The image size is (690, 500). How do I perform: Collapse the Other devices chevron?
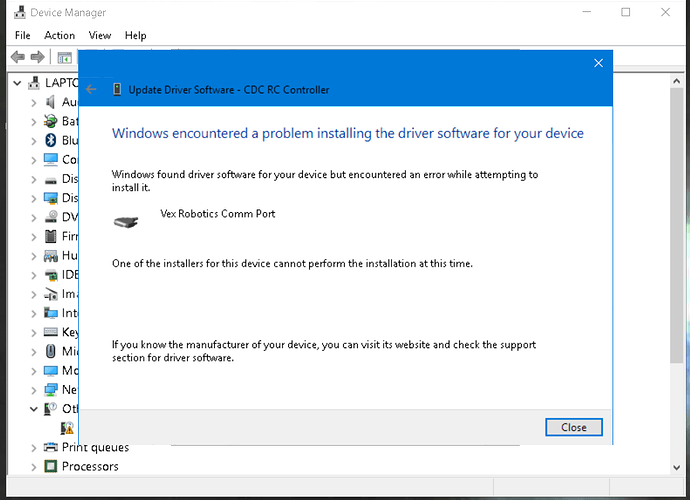pyautogui.click(x=34, y=409)
